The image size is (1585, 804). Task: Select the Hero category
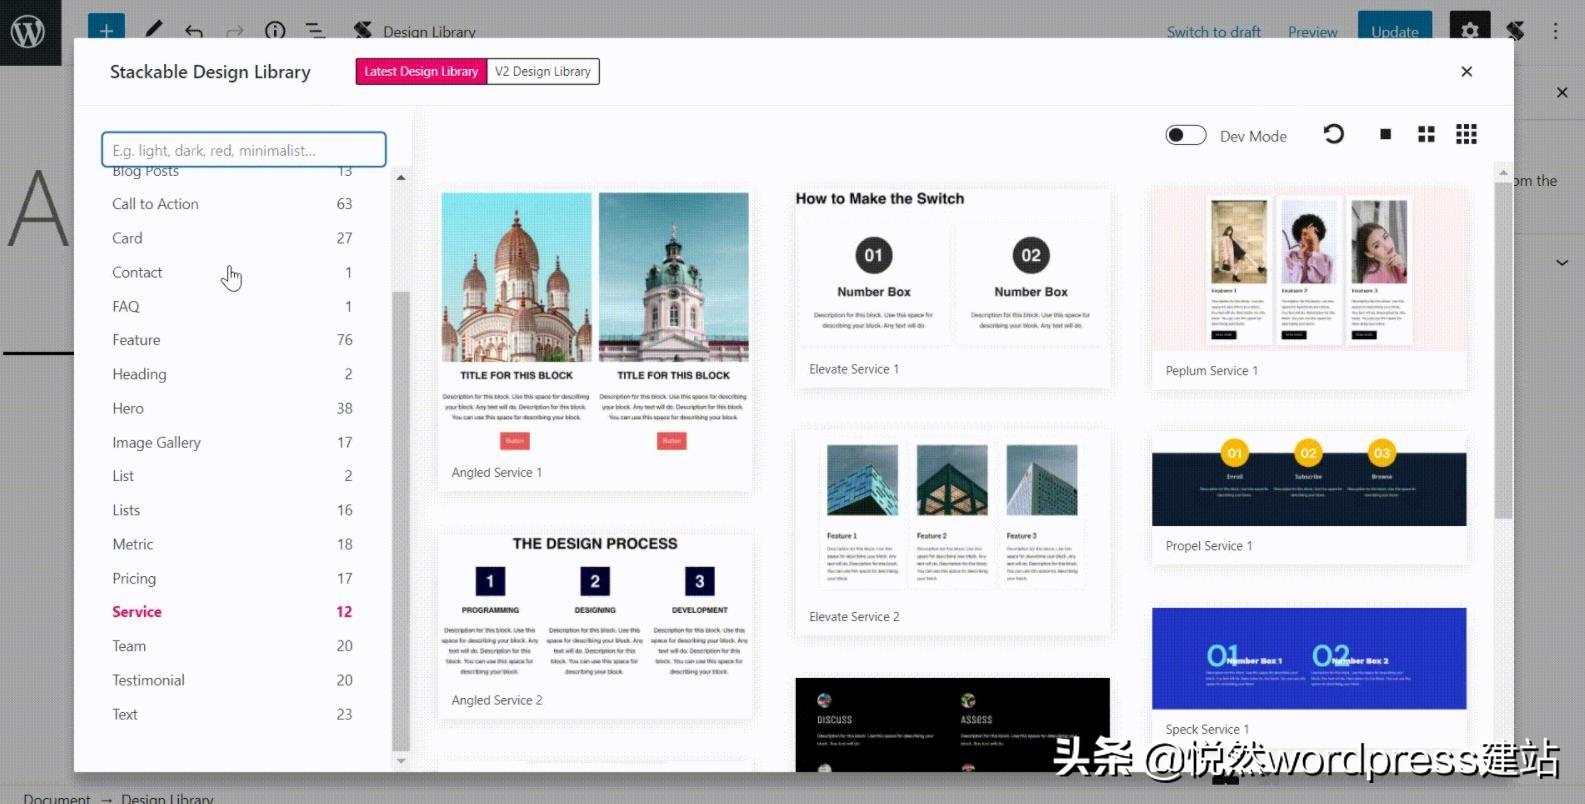[x=232, y=408]
